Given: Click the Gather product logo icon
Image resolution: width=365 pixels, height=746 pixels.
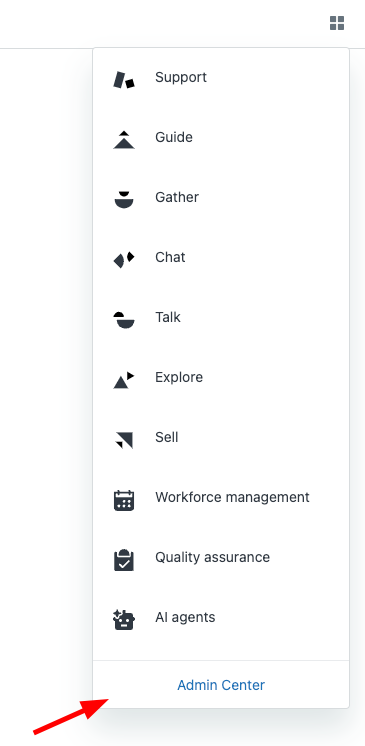Looking at the screenshot, I should [x=124, y=199].
